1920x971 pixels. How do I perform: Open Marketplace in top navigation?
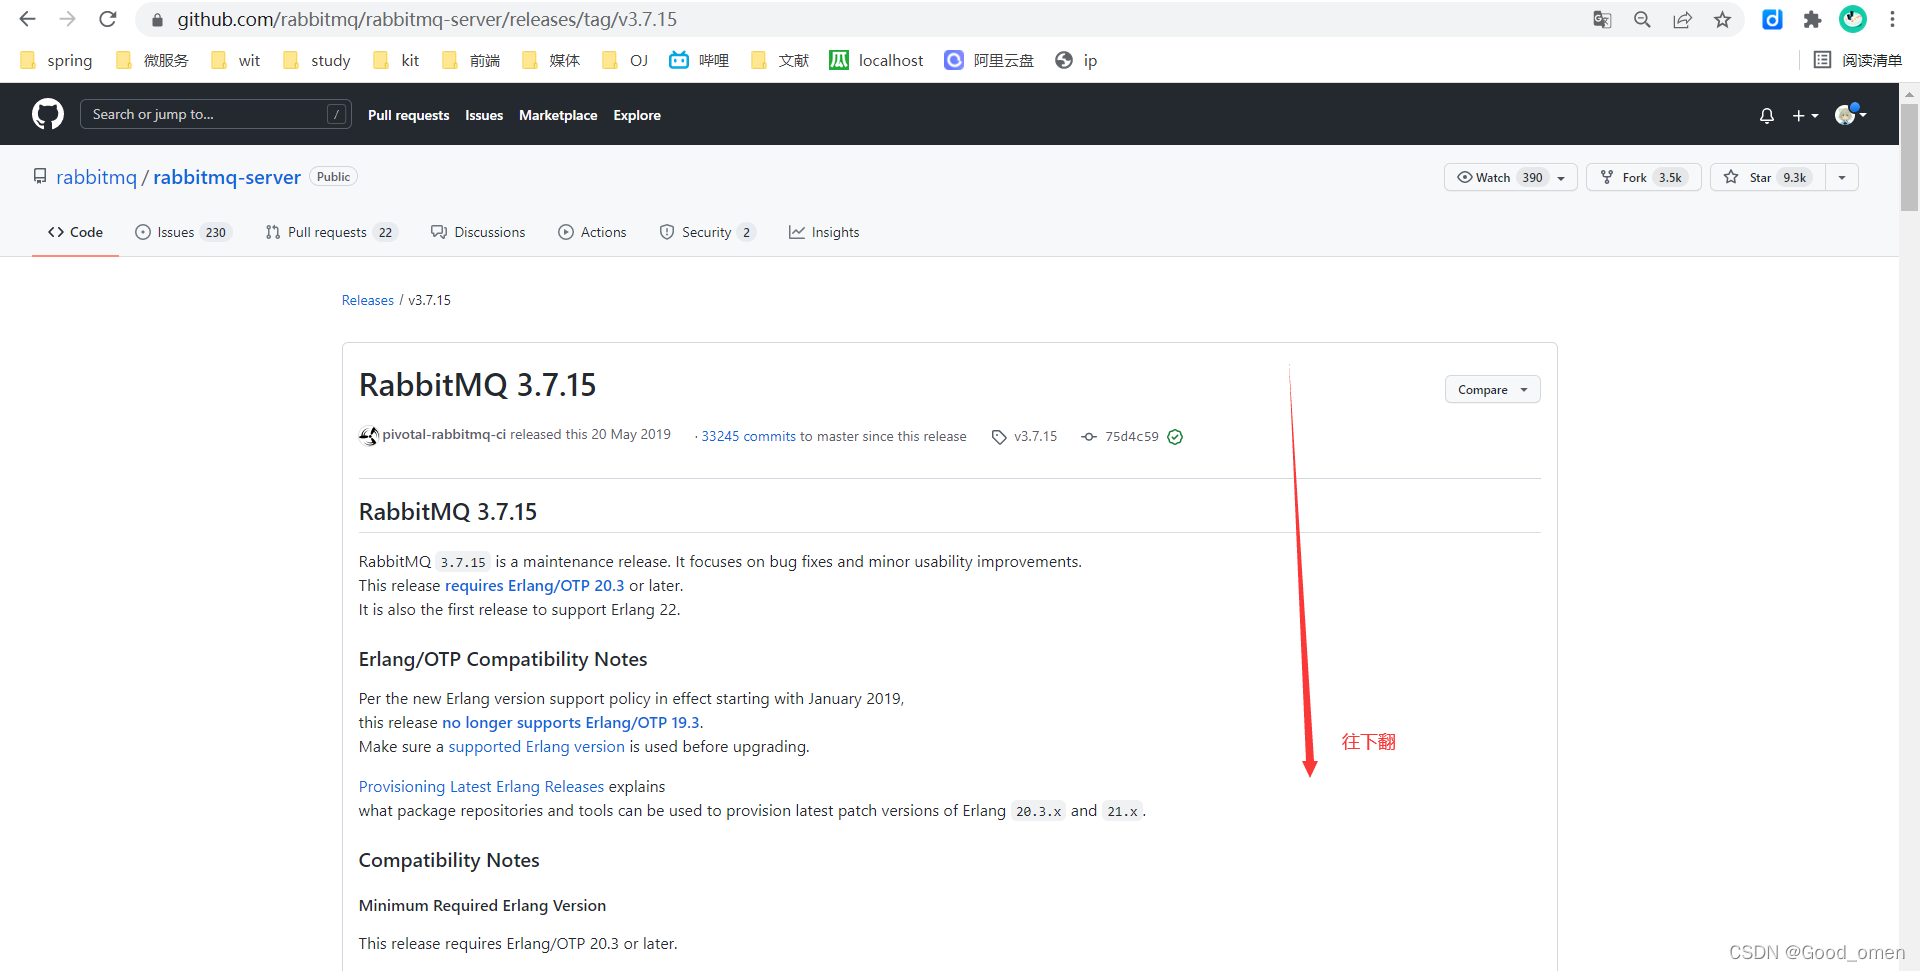(x=558, y=115)
